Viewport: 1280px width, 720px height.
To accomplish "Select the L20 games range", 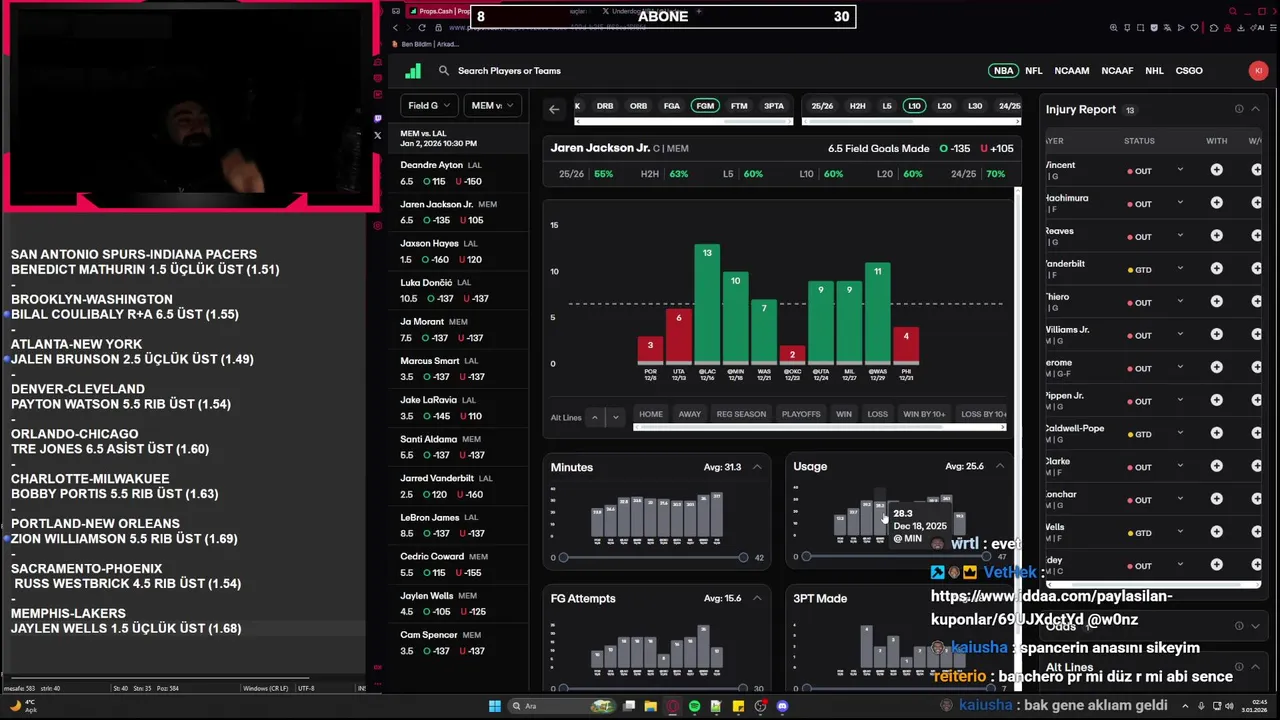I will point(944,106).
